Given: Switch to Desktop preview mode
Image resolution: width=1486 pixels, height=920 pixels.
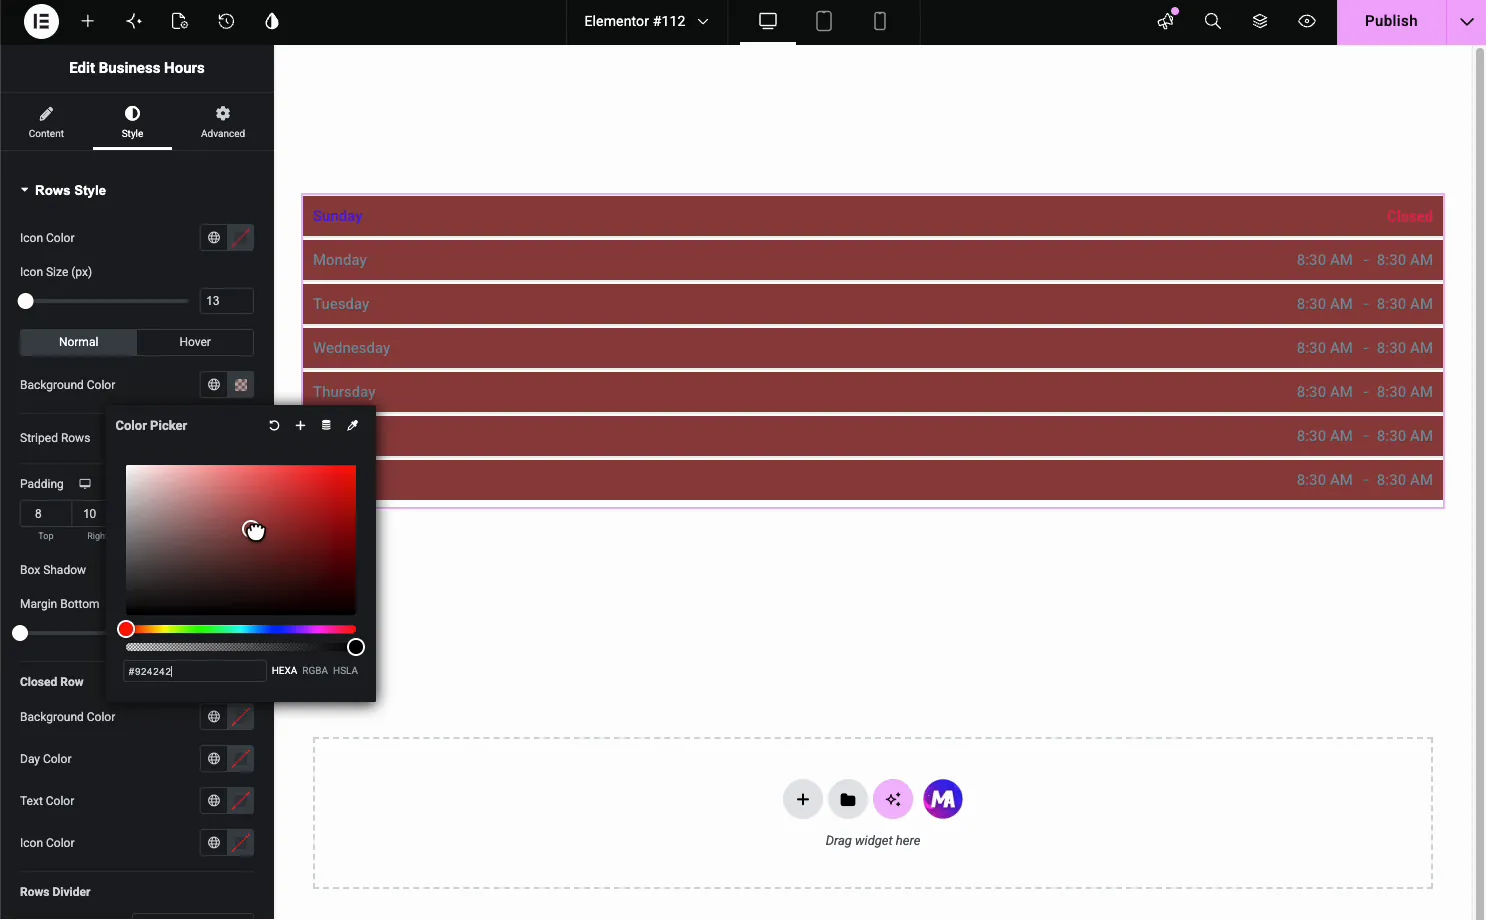Looking at the screenshot, I should pos(768,21).
